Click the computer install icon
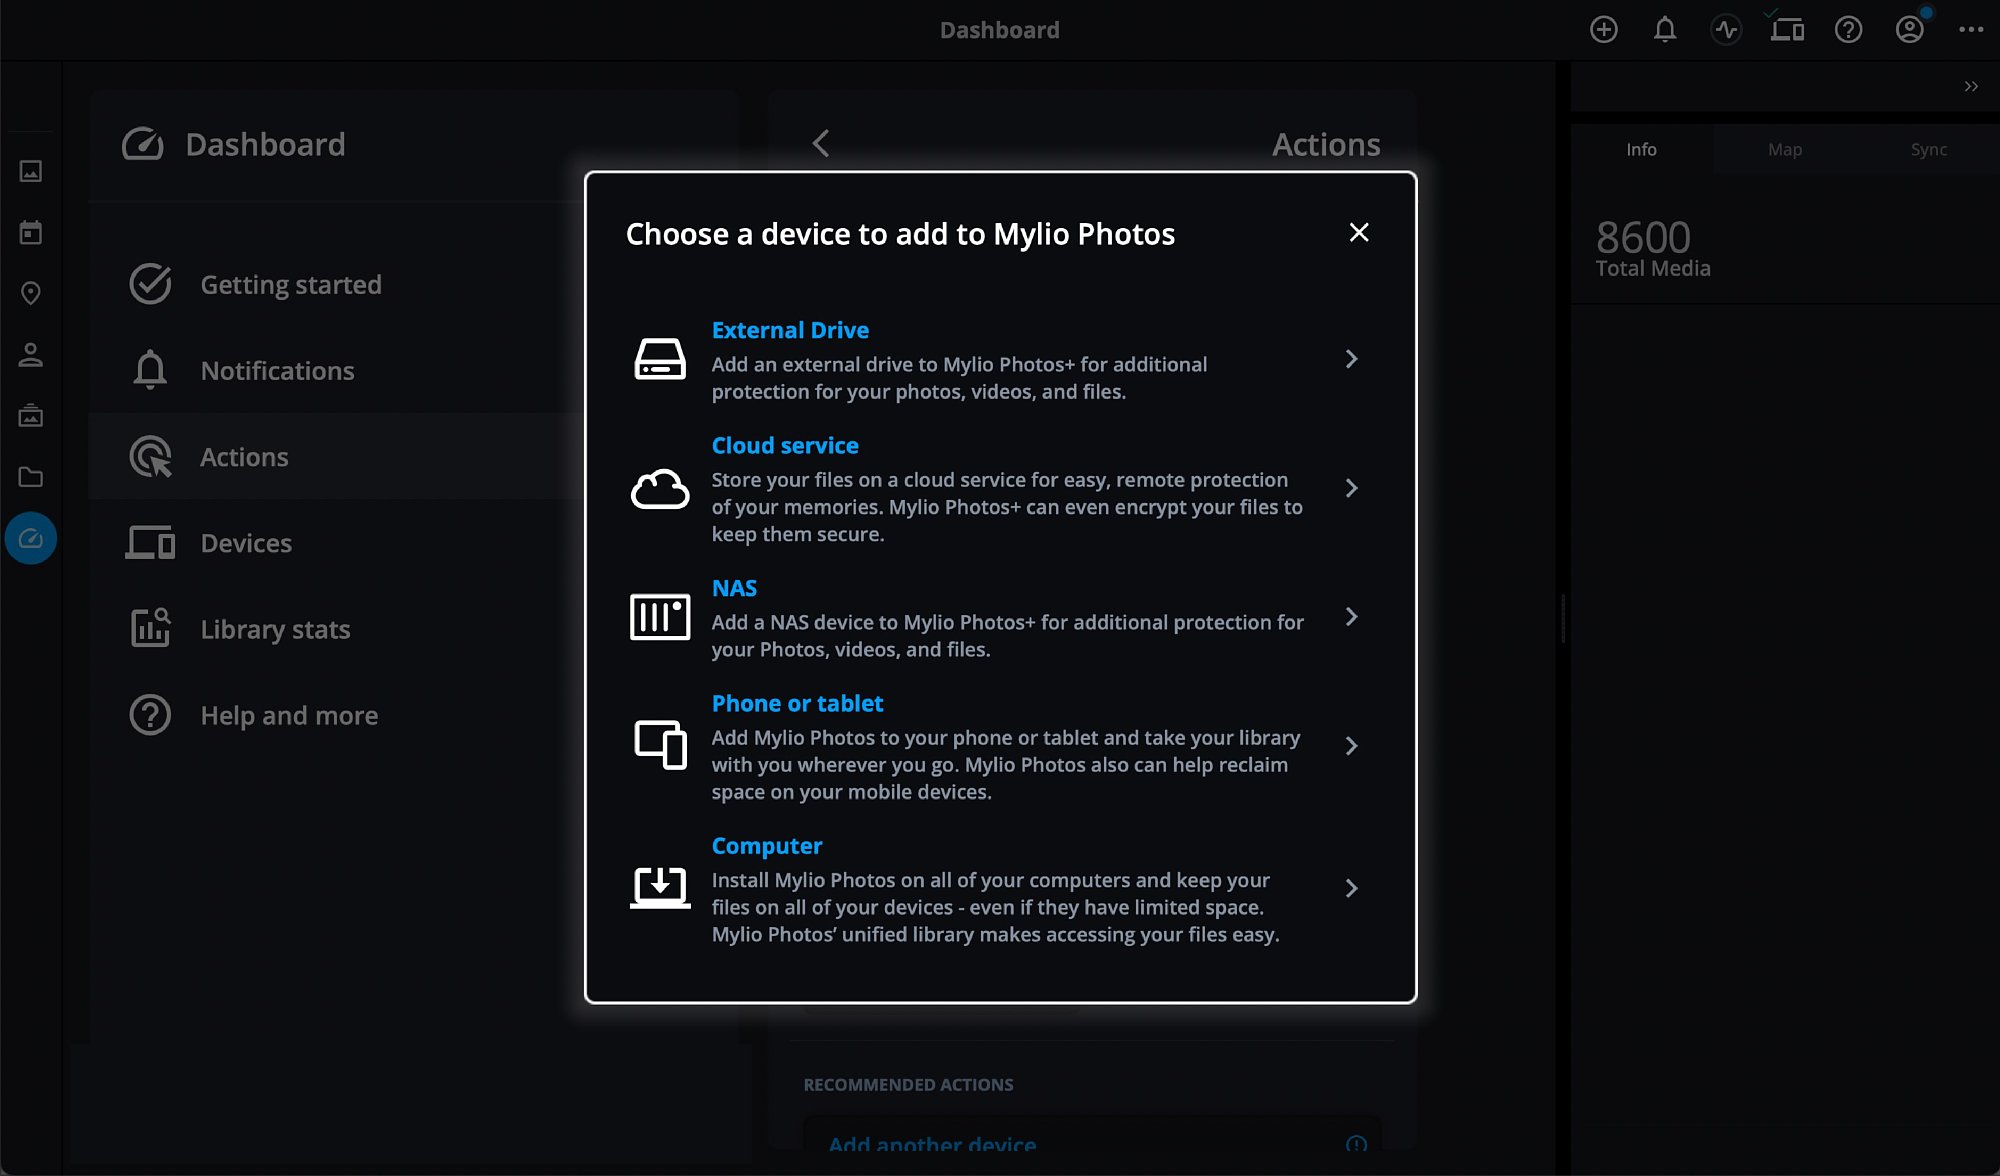Screen dimensions: 2000x1176 (x=660, y=888)
